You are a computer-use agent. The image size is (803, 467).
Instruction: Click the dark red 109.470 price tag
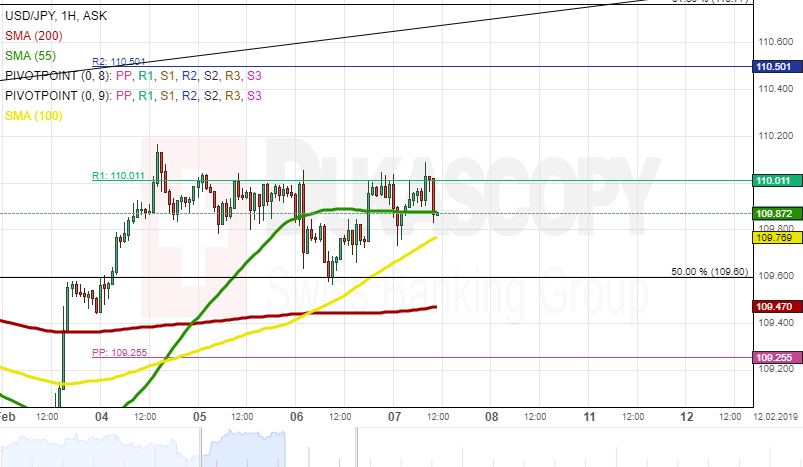pyautogui.click(x=775, y=306)
